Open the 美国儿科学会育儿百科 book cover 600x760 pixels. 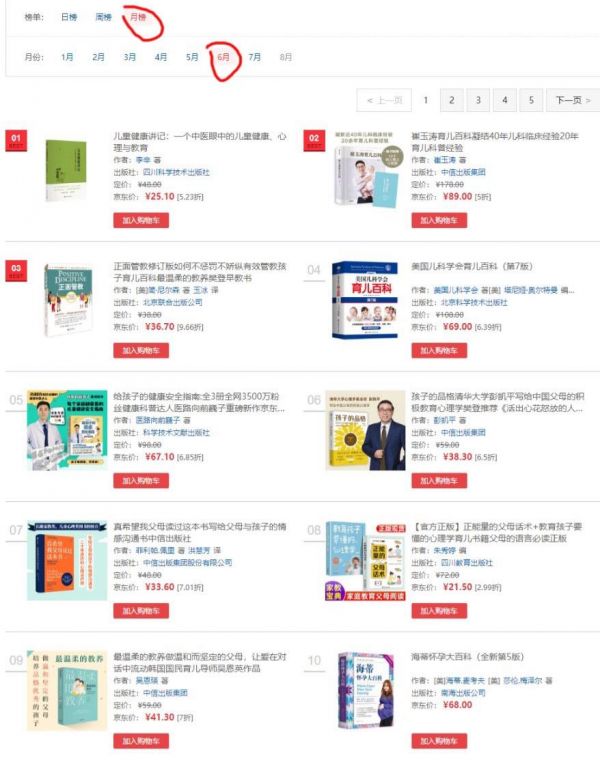[365, 301]
